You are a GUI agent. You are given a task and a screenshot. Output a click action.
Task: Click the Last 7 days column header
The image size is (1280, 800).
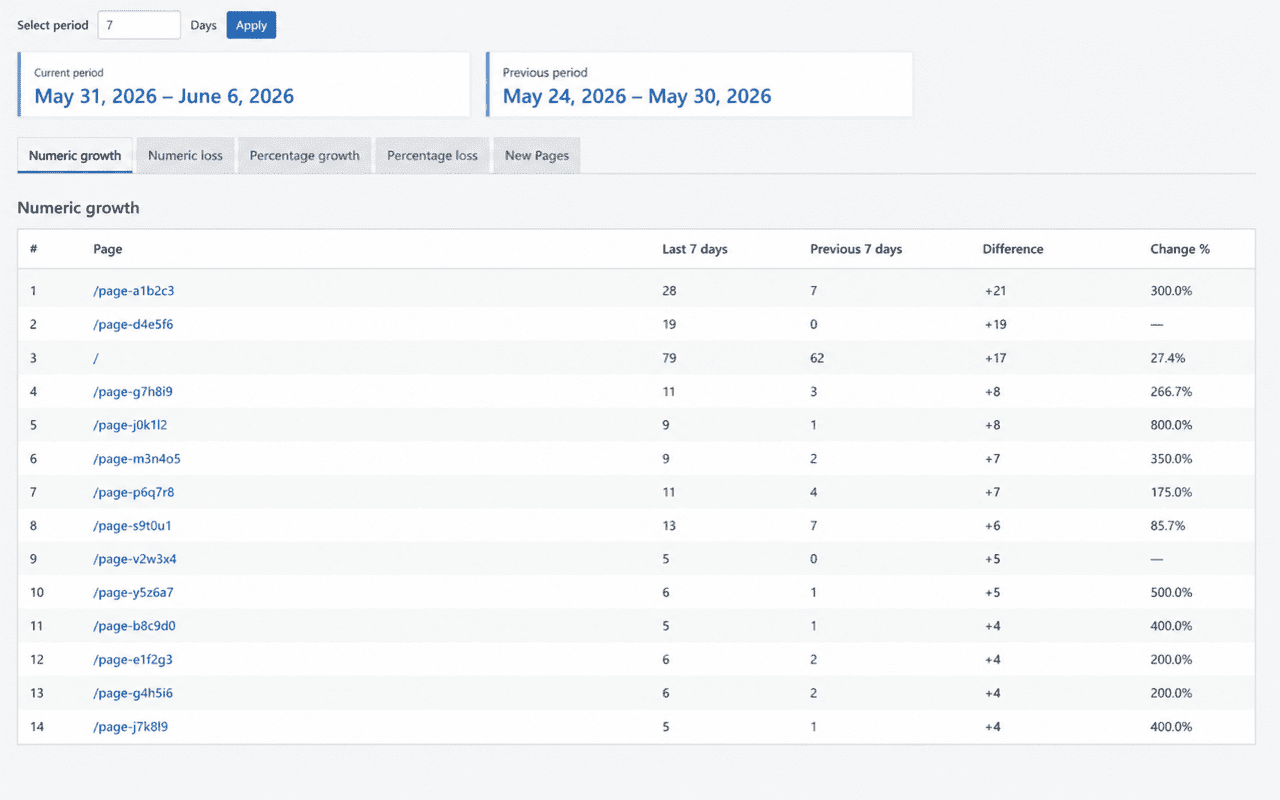(695, 249)
